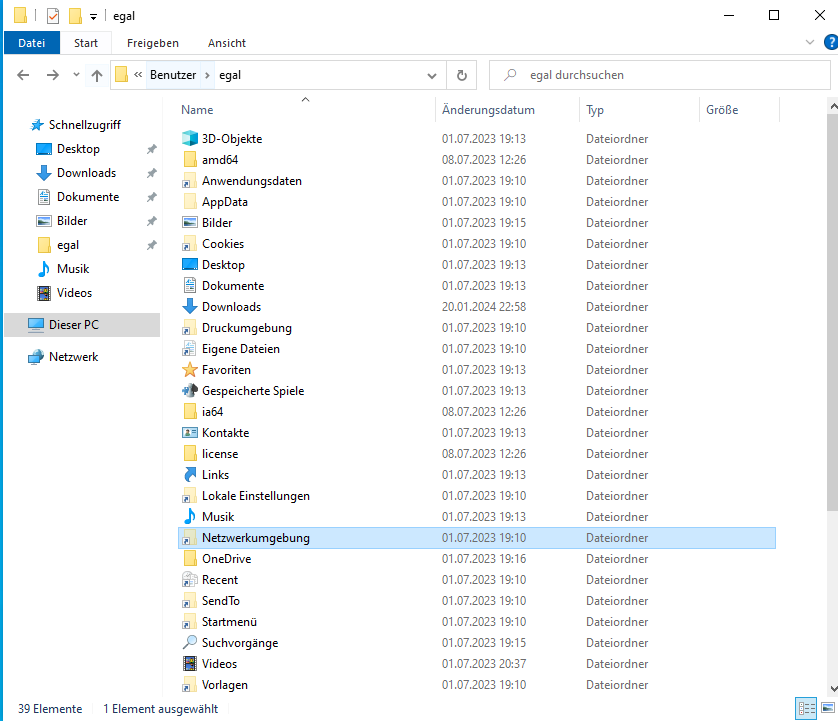838x721 pixels.
Task: Click the 3D-Objekte folder icon
Action: coord(191,139)
